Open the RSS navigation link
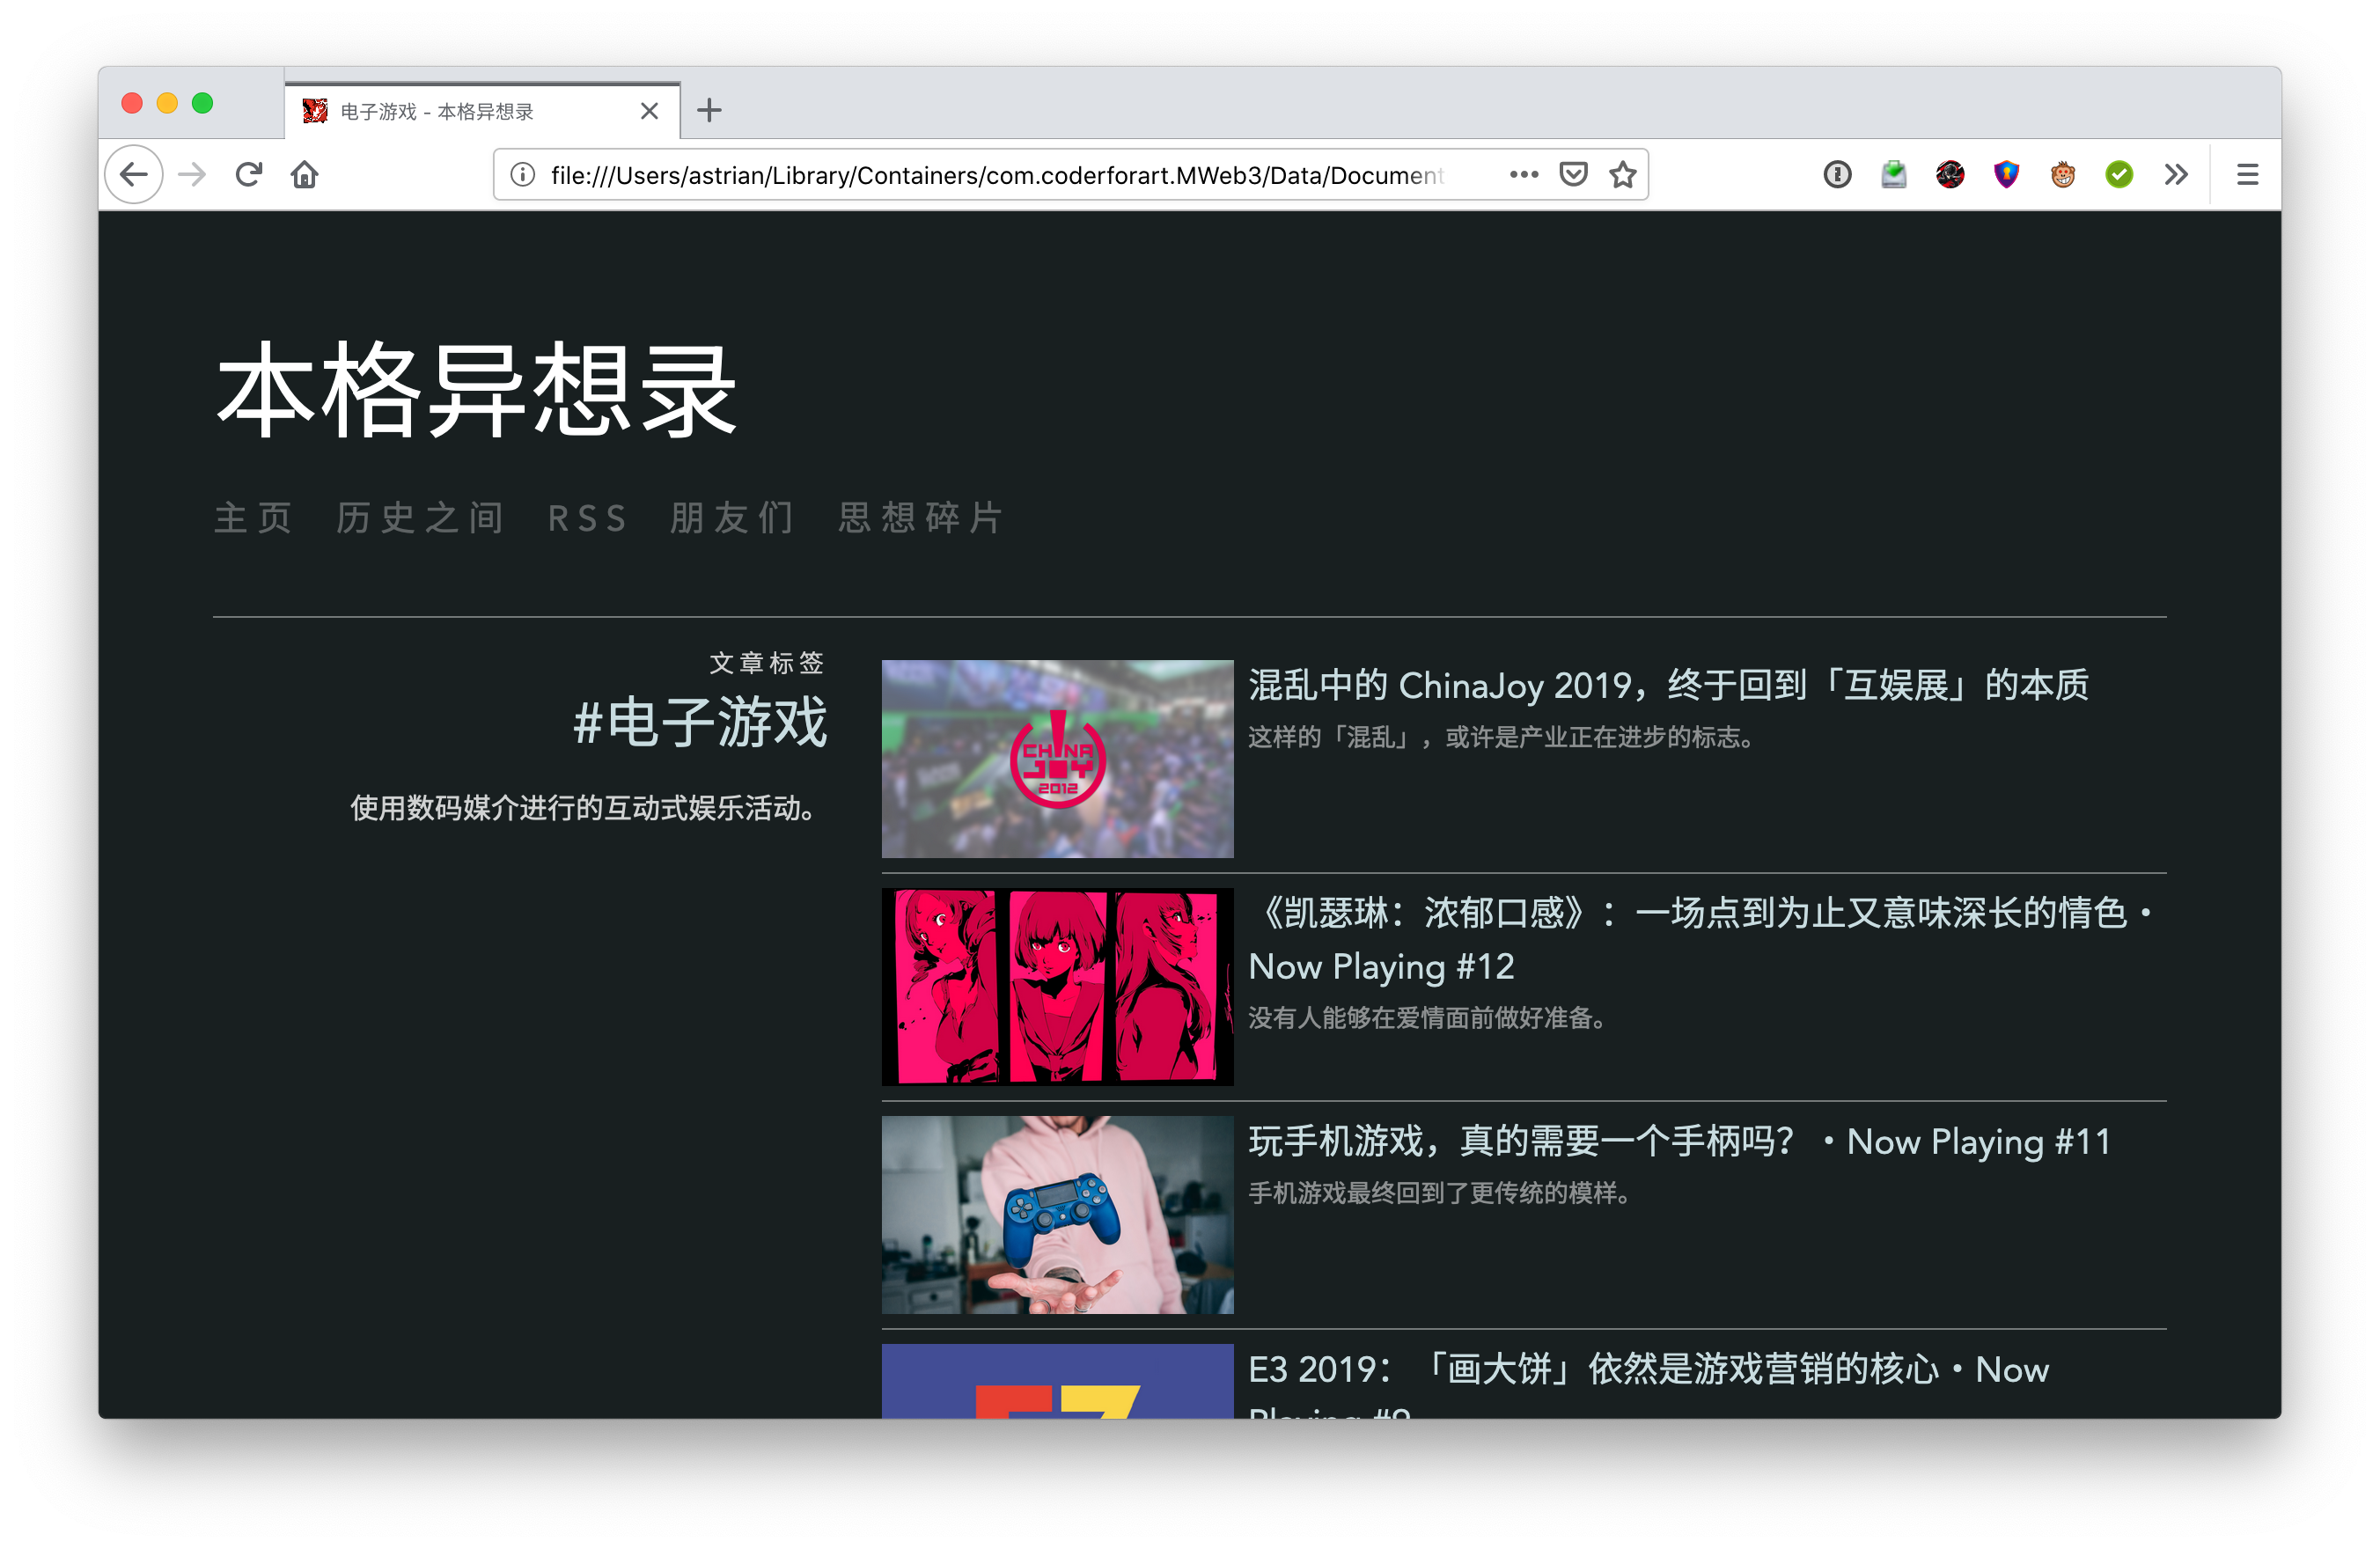The width and height of the screenshot is (2380, 1549). [x=587, y=518]
